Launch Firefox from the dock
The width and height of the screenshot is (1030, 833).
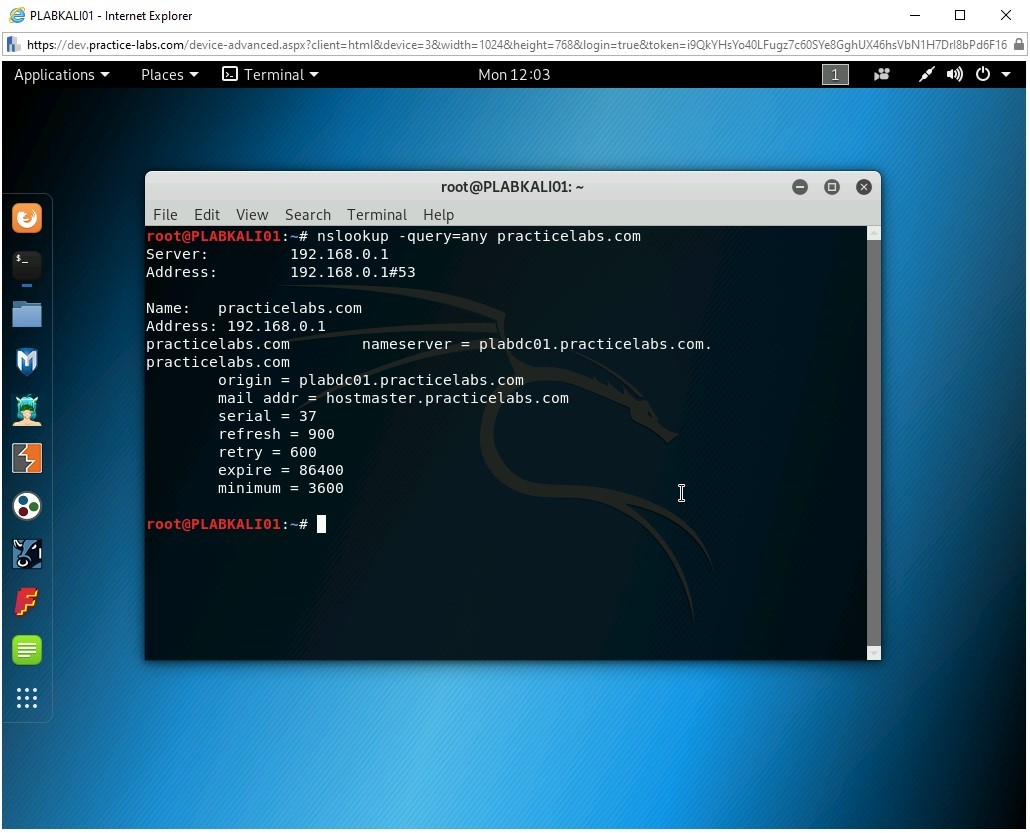pos(27,218)
